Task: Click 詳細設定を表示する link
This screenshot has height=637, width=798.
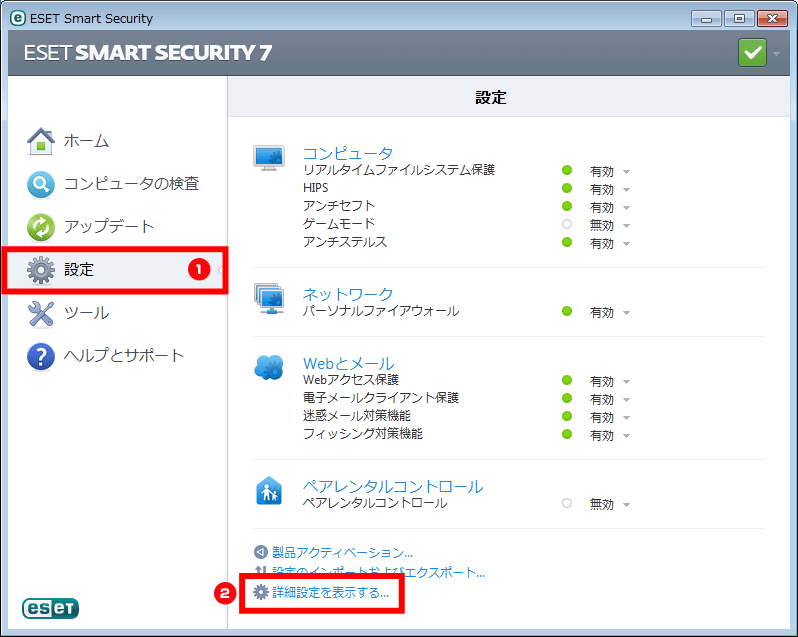Action: click(x=331, y=593)
